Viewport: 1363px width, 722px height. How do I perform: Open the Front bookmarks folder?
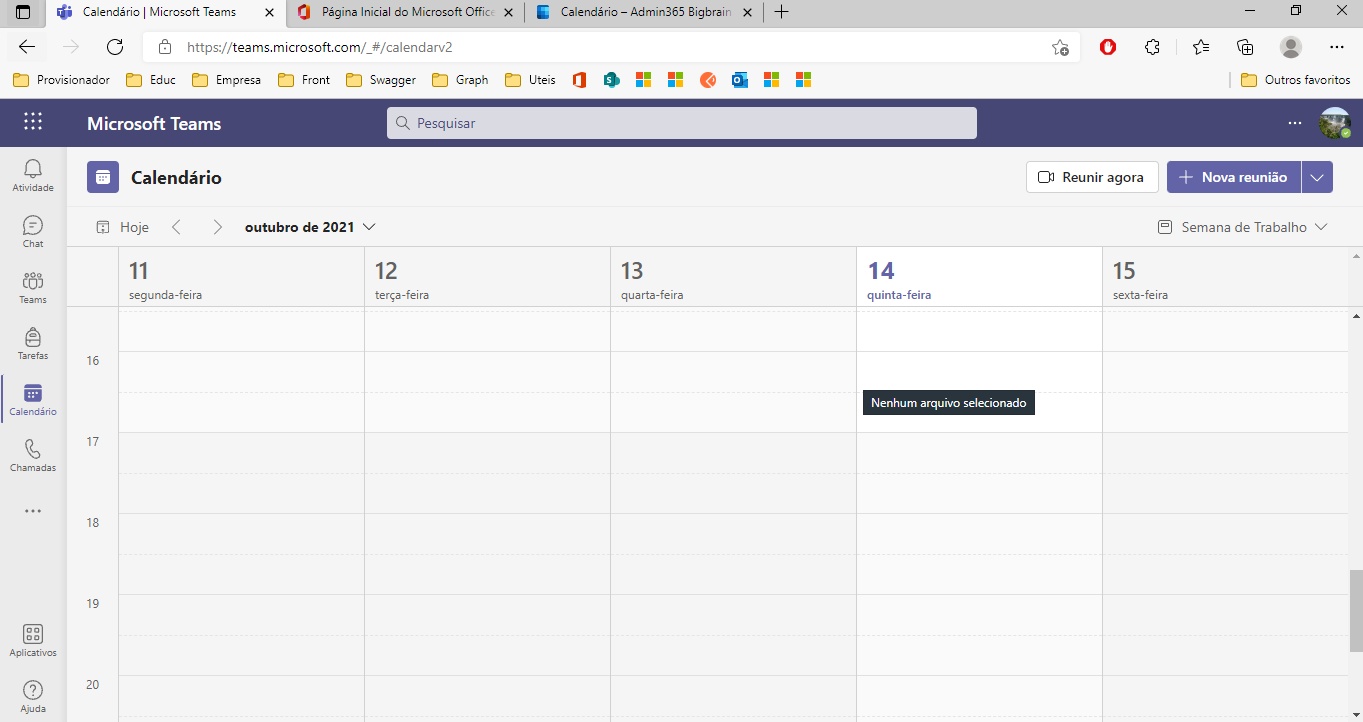coord(304,80)
